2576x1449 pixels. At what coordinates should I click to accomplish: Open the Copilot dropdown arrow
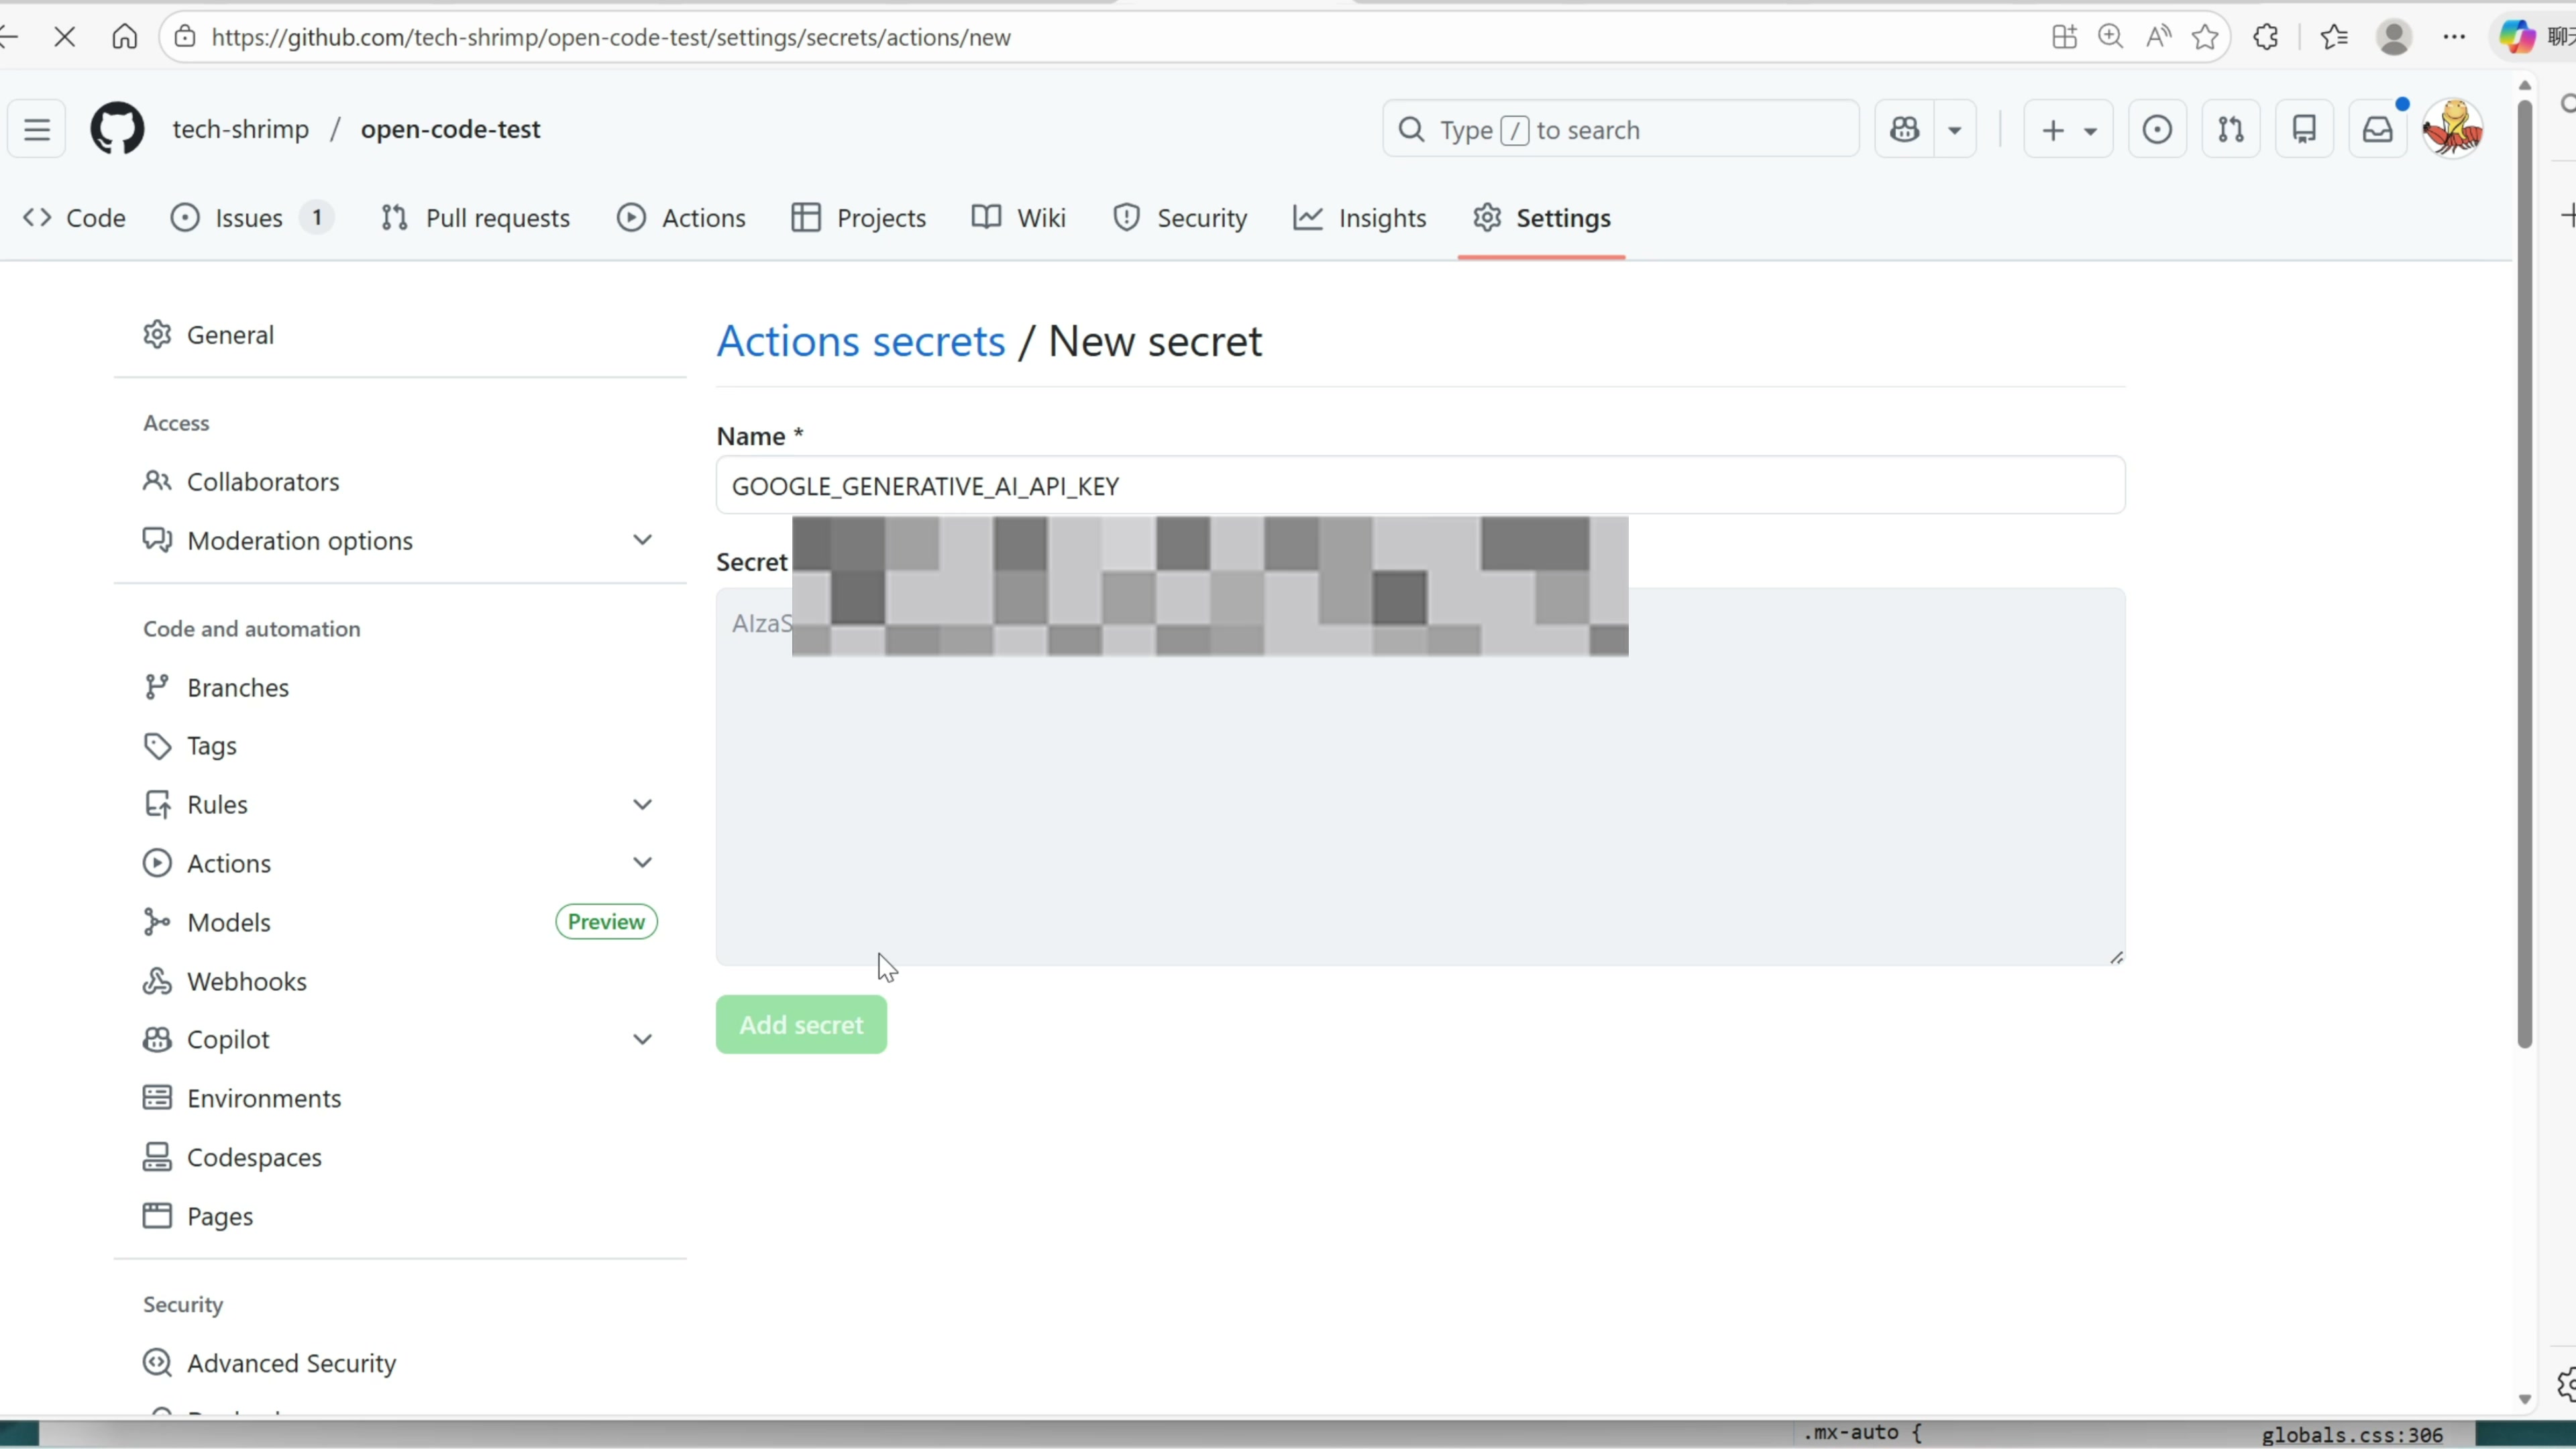tap(1954, 129)
